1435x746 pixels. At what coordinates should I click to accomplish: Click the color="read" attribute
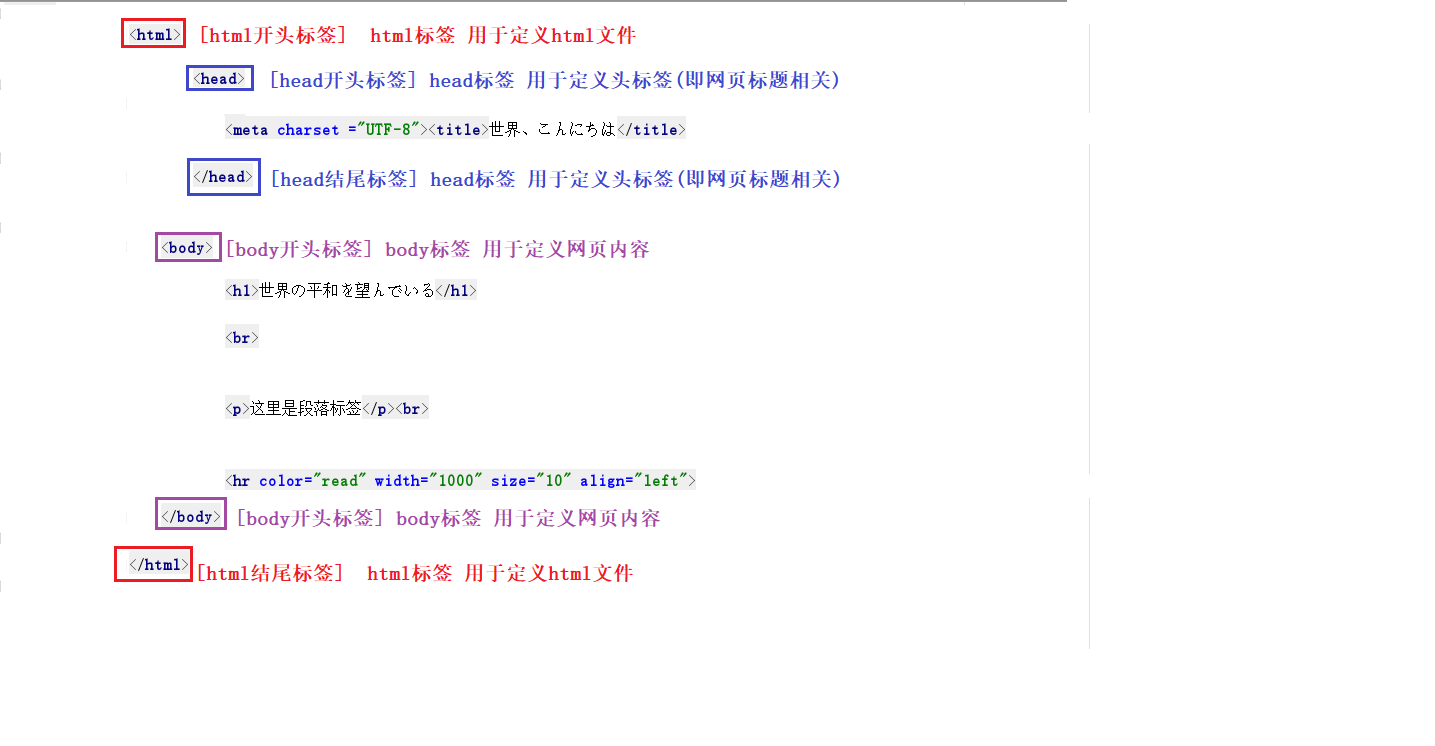313,481
